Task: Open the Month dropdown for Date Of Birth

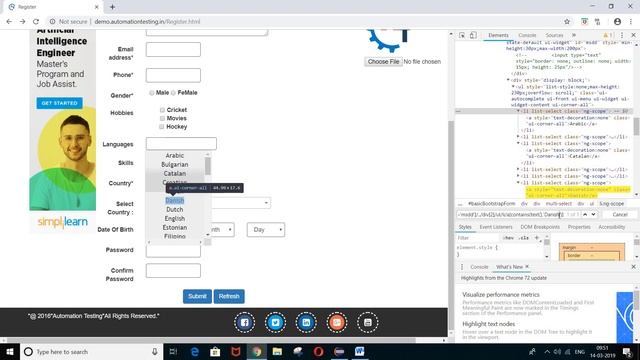Action: click(x=222, y=230)
